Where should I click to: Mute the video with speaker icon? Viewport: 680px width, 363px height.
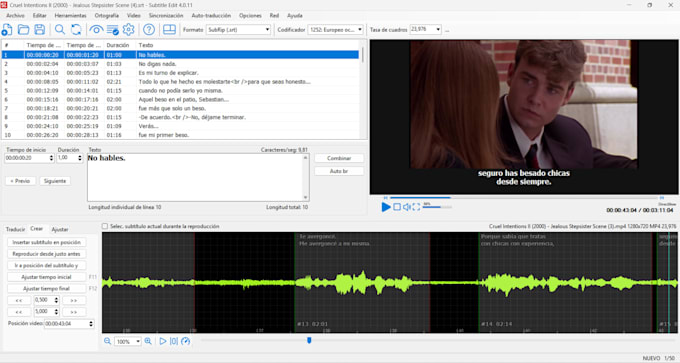[x=407, y=207]
